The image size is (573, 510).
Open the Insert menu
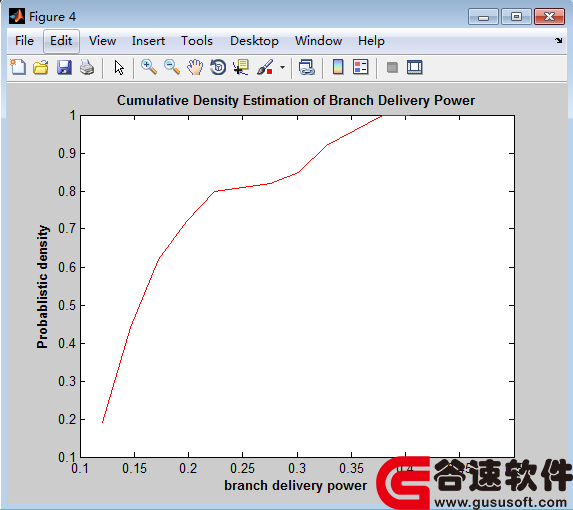pyautogui.click(x=148, y=41)
